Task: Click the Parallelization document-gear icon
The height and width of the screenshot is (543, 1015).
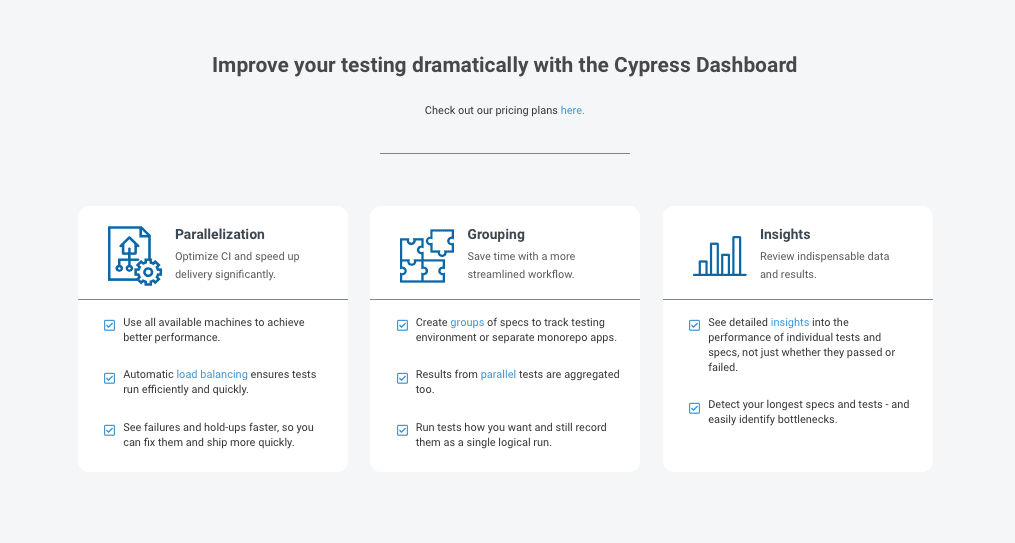Action: pos(135,256)
